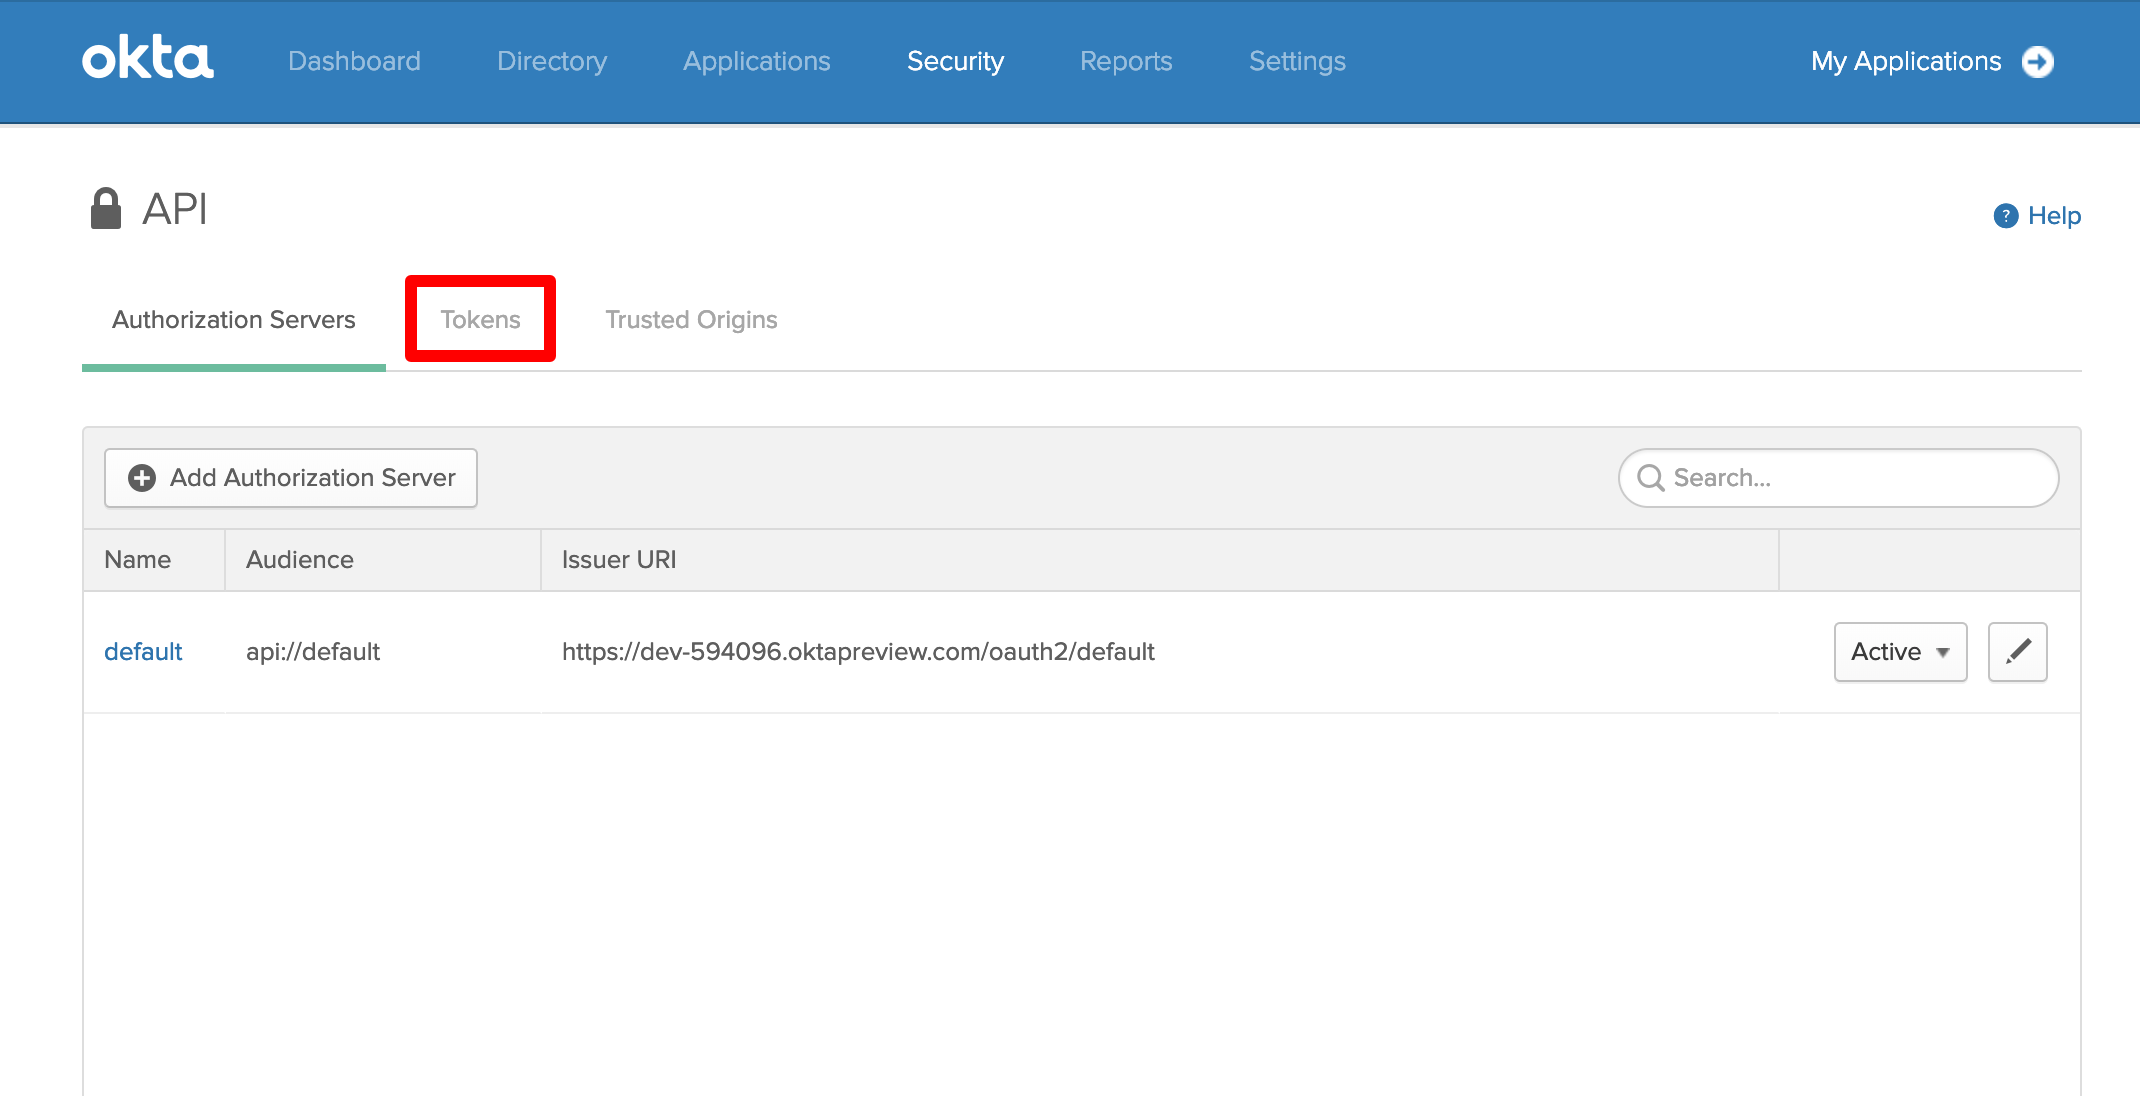Click the Audience column header
Viewport: 2140px width, 1096px height.
[x=300, y=560]
